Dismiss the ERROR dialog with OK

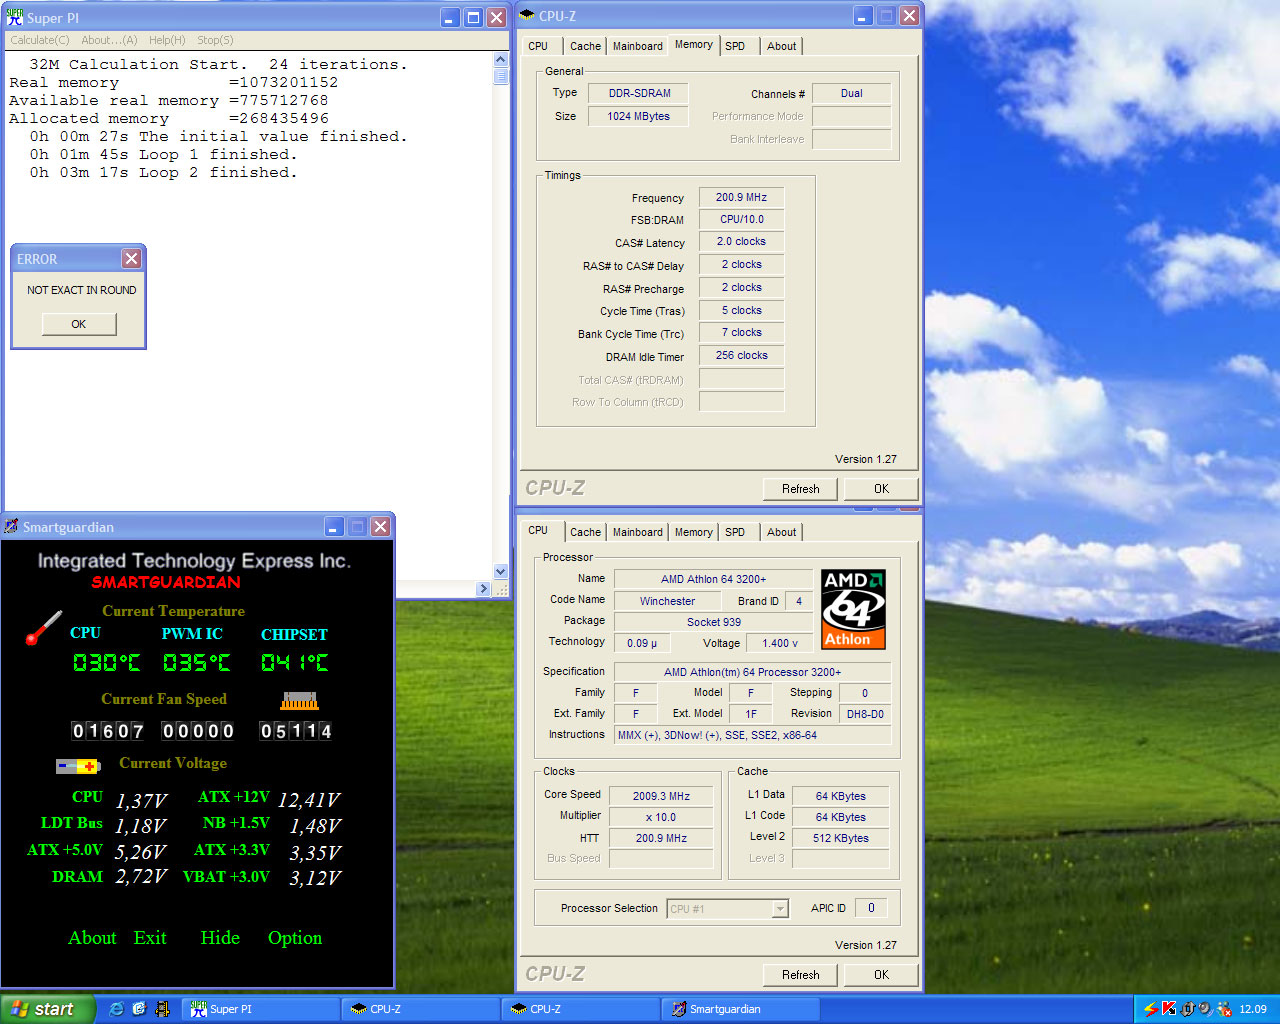(x=79, y=324)
